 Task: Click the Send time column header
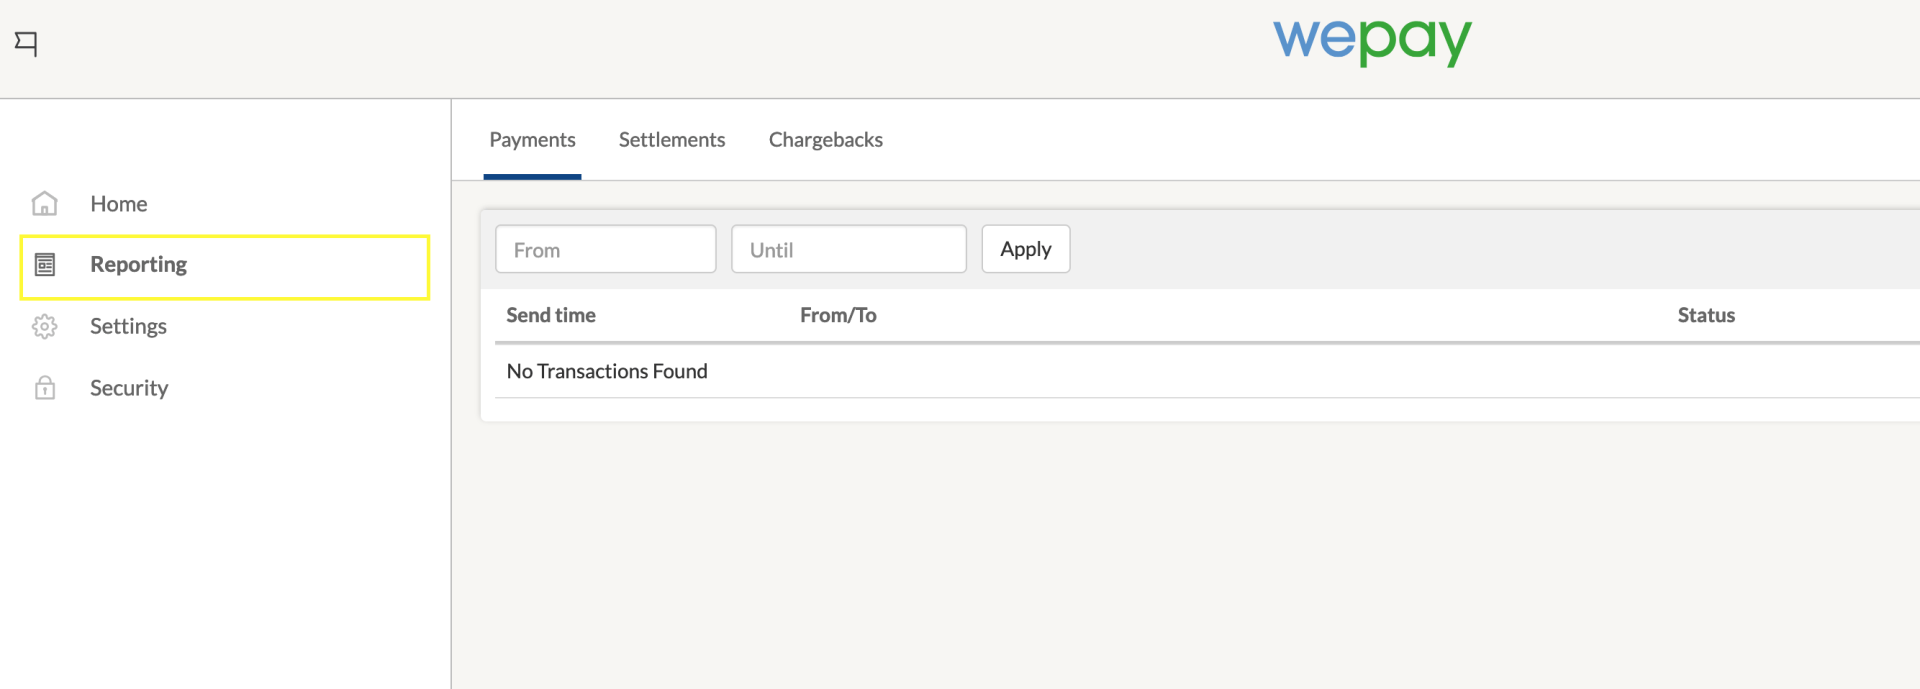(551, 316)
